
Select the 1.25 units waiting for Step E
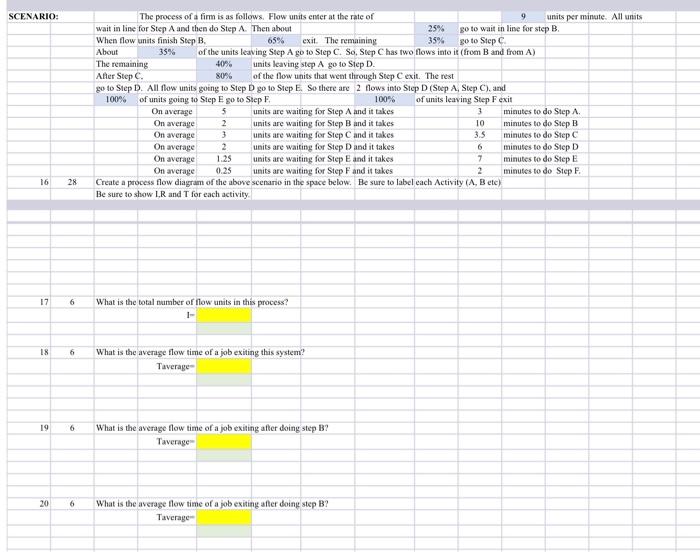[x=224, y=159]
